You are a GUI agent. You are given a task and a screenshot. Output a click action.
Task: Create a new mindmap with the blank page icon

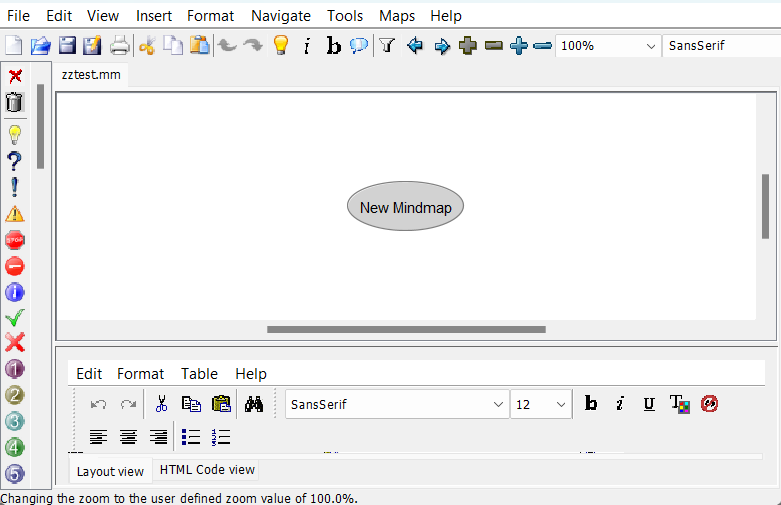point(14,46)
